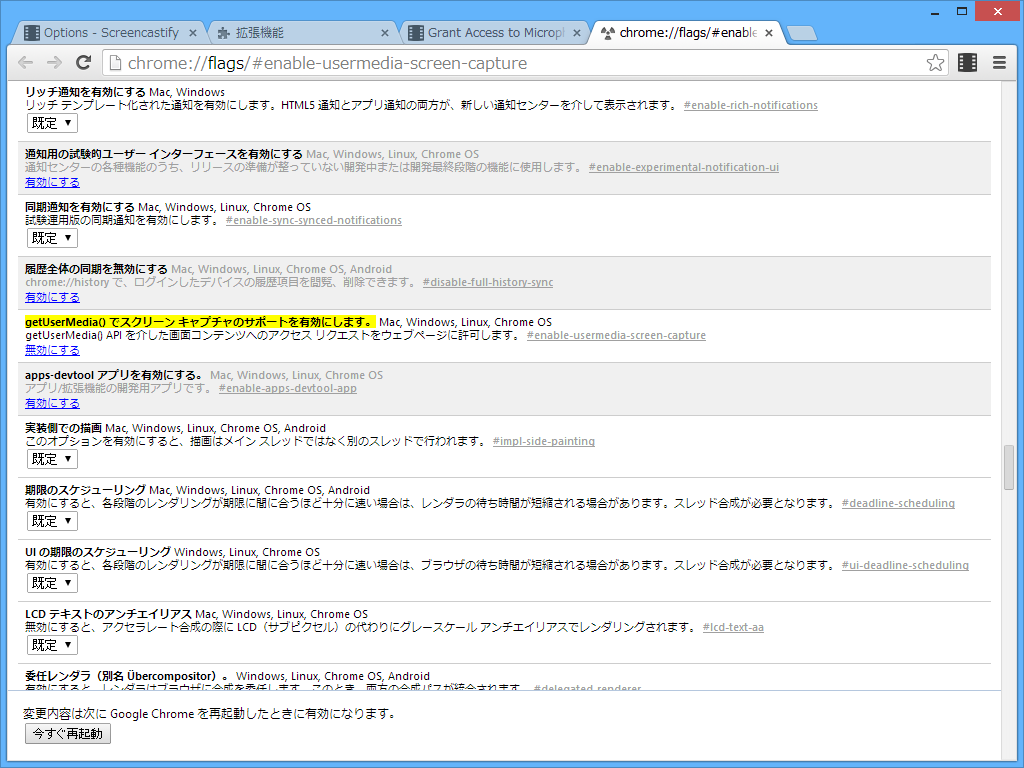
Task: Click the page reload icon
Action: coord(83,61)
